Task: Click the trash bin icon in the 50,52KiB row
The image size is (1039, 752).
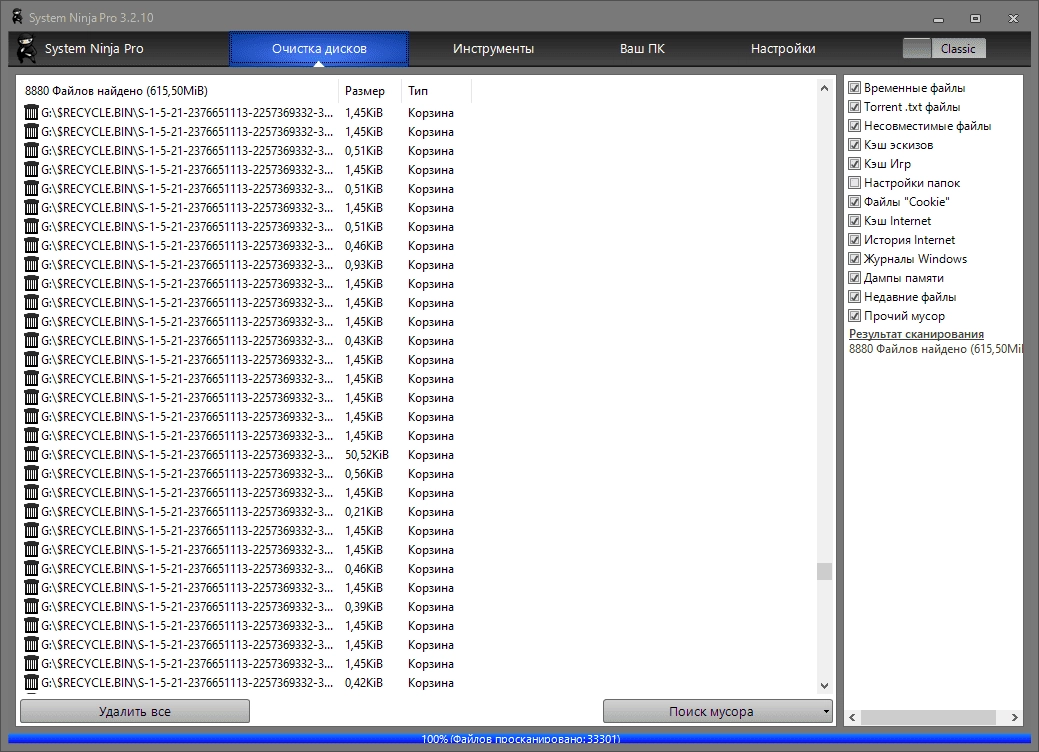Action: tap(31, 455)
